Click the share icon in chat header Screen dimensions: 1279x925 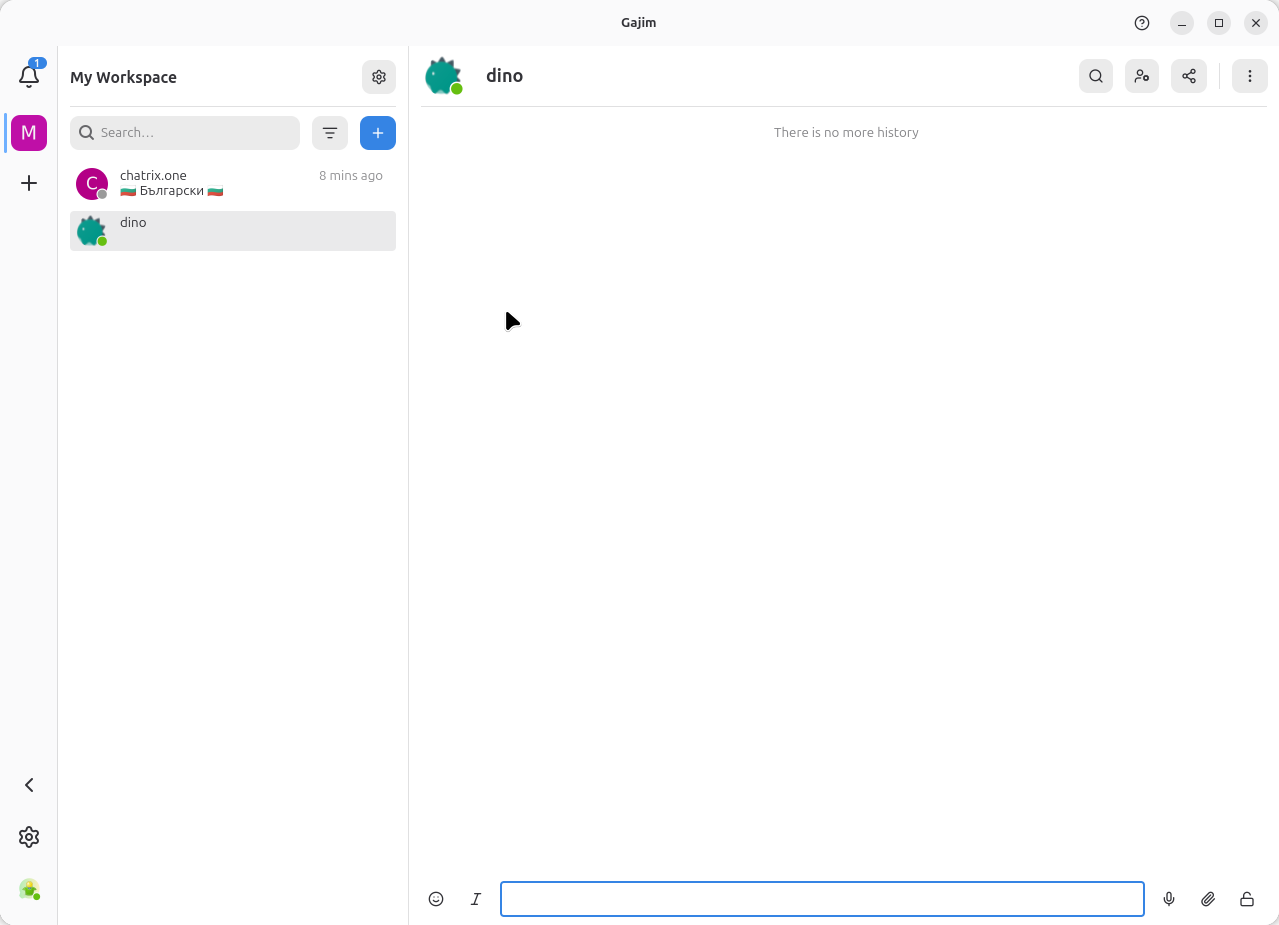(x=1189, y=76)
